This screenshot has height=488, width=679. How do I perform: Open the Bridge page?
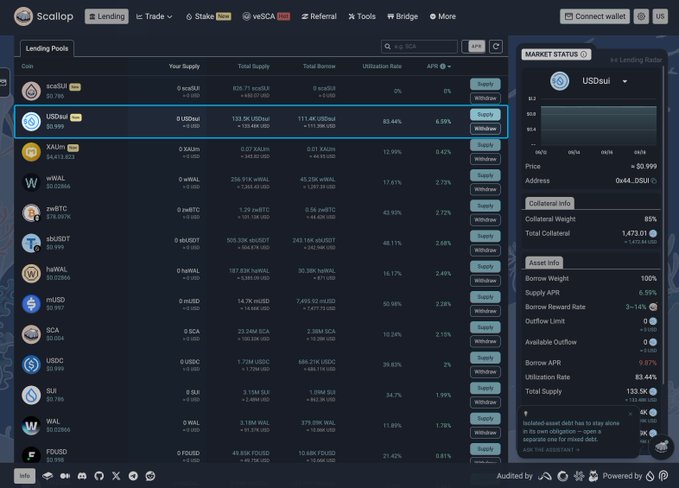(402, 16)
